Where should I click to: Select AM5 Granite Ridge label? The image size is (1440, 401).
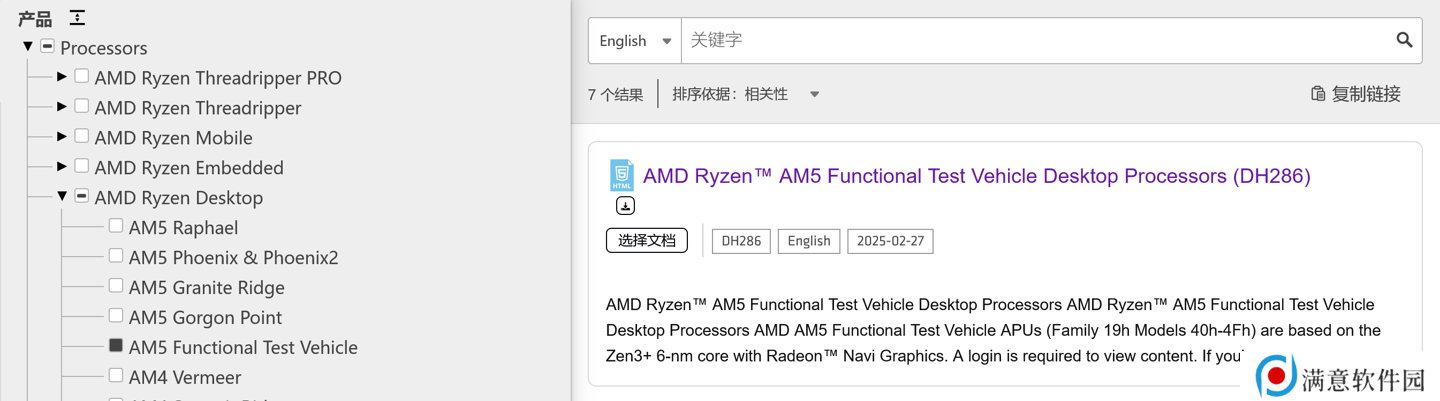click(206, 288)
